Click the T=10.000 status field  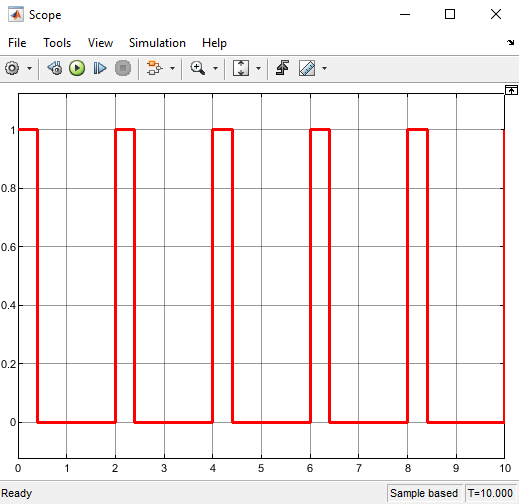(490, 493)
